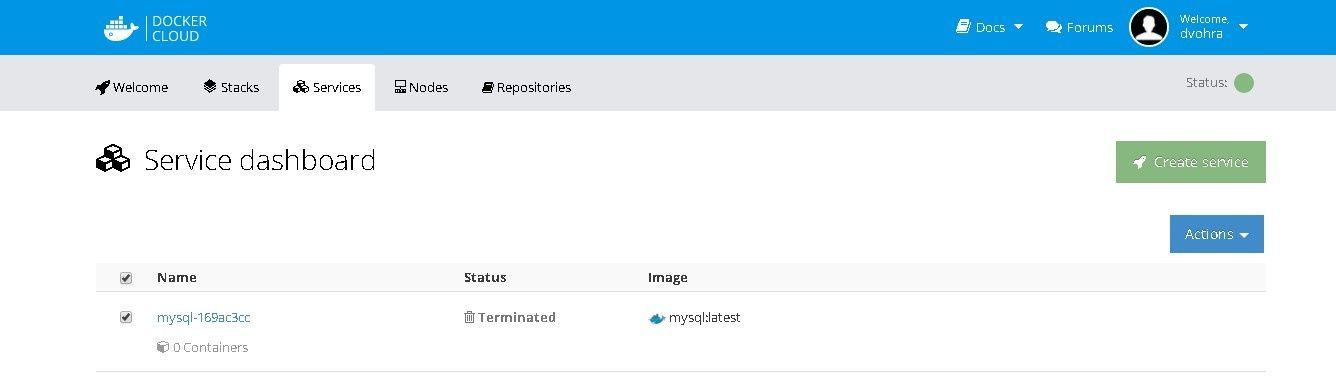Click the mysql:latest image whale icon
This screenshot has height=380, width=1336.
click(x=657, y=318)
